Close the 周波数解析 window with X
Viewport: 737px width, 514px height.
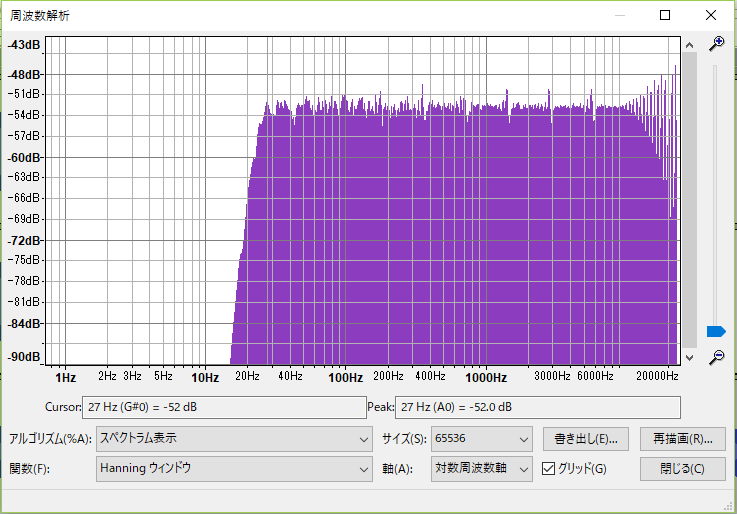click(711, 15)
